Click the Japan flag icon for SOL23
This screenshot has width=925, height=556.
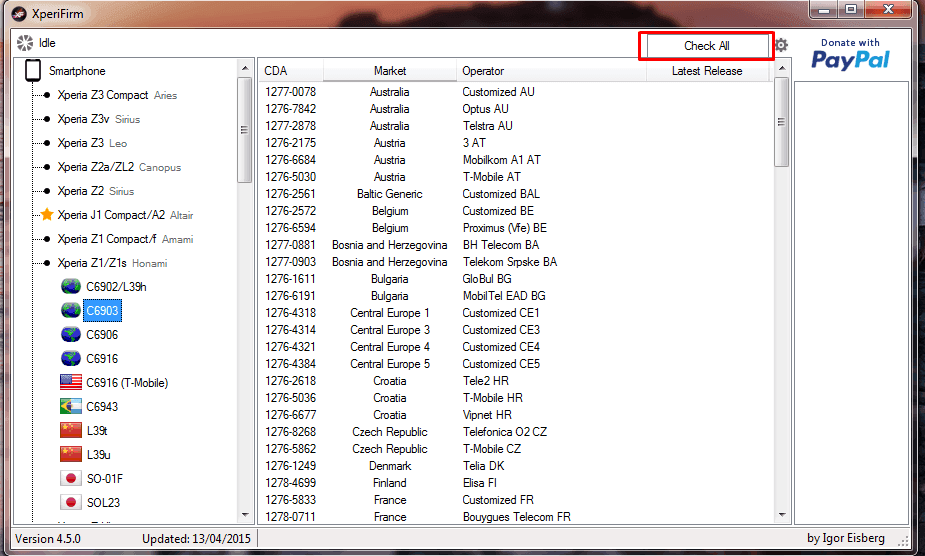point(71,502)
